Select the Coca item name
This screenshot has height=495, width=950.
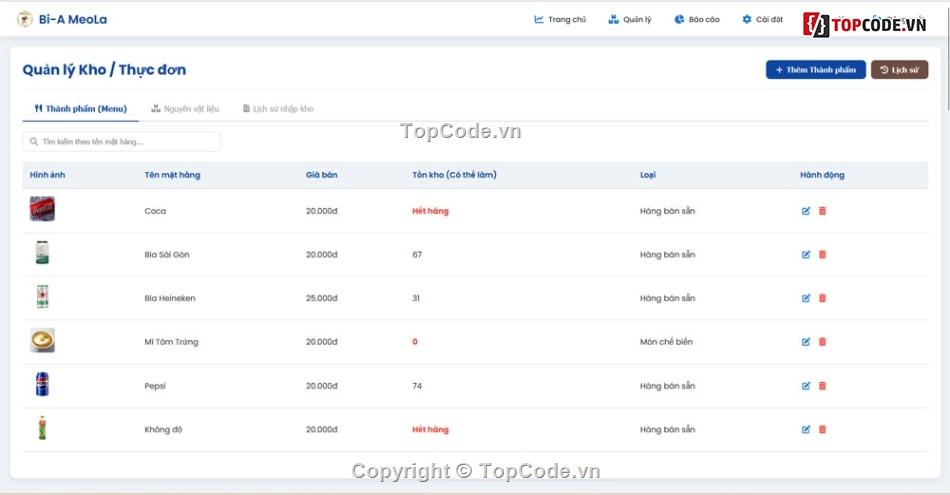155,211
